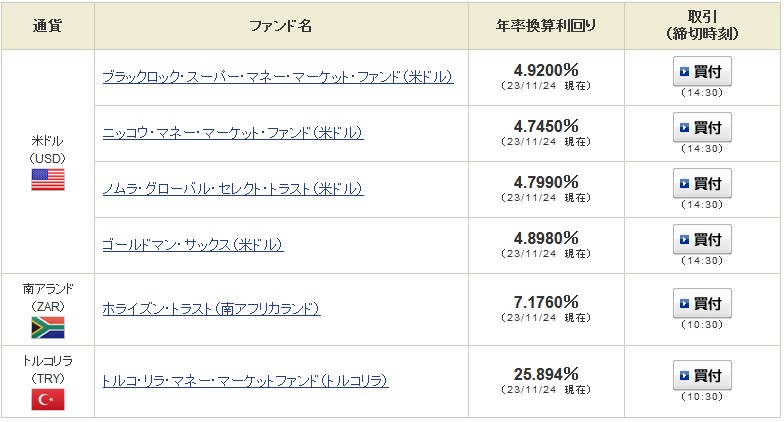The width and height of the screenshot is (784, 422).
Task: Click 買付 button for BlackRock fund
Action: point(702,72)
